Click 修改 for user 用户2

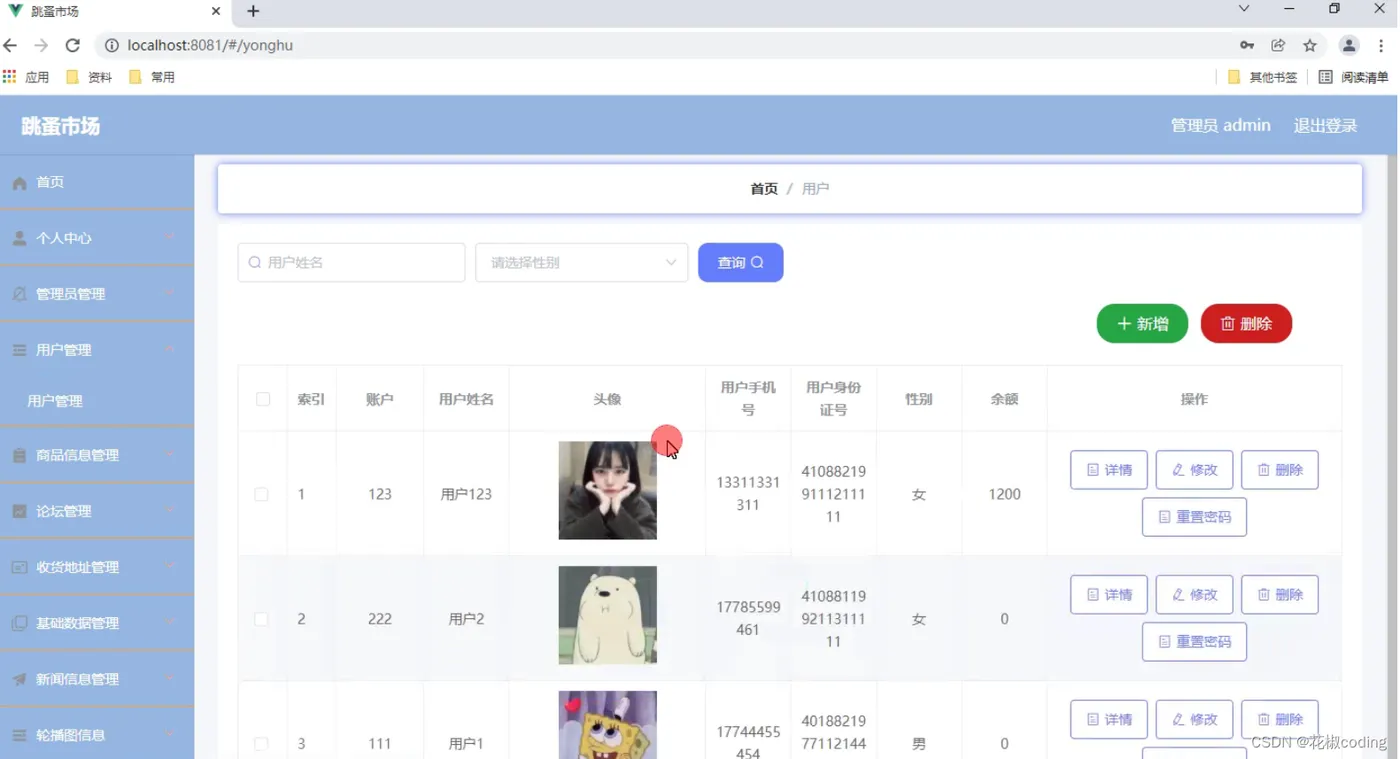tap(1194, 595)
